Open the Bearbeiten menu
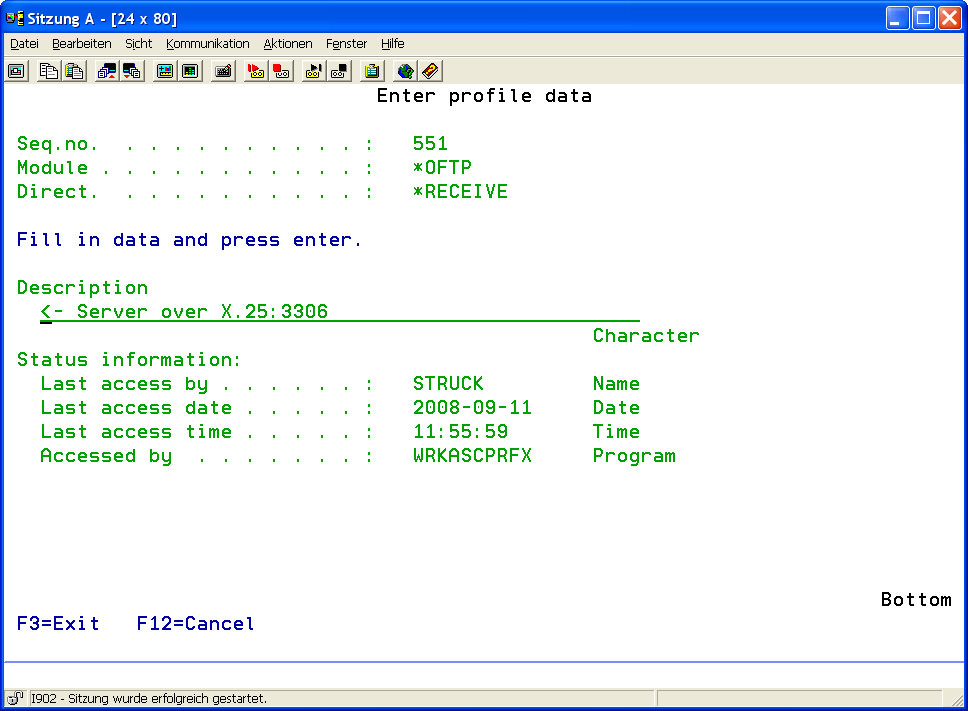The image size is (968, 711). (82, 44)
